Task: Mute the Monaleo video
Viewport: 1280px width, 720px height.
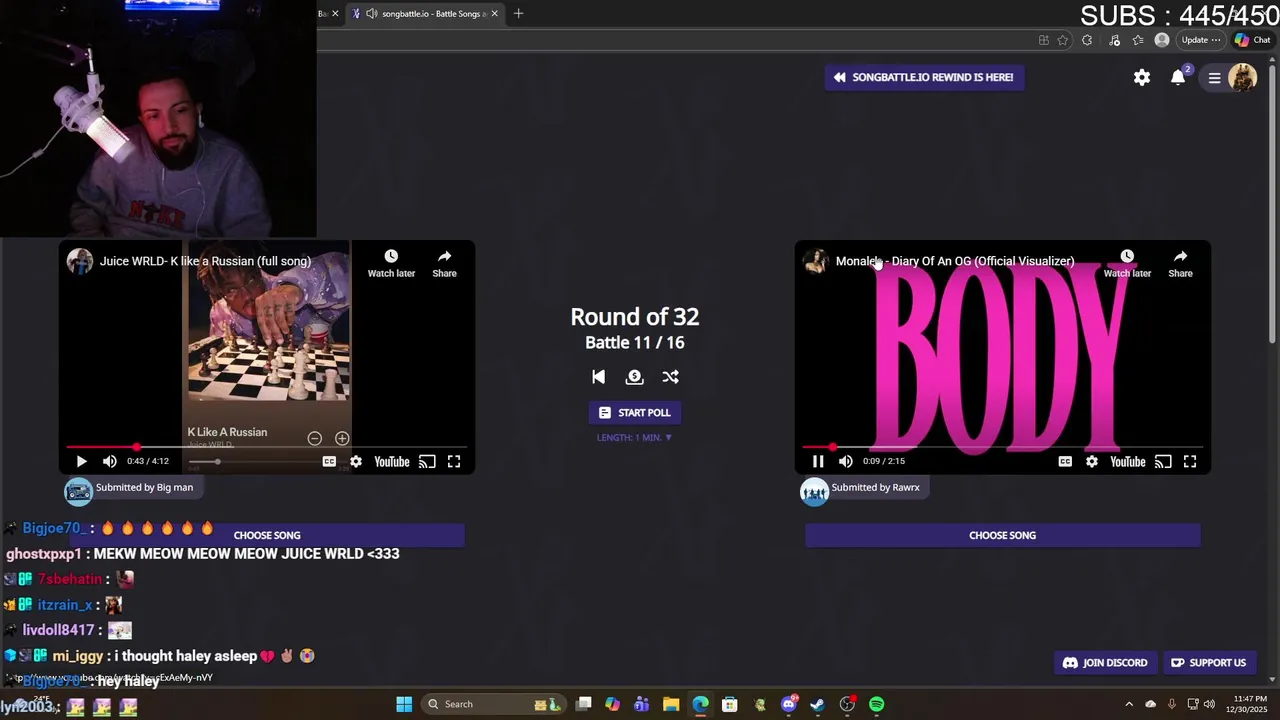Action: tap(846, 461)
